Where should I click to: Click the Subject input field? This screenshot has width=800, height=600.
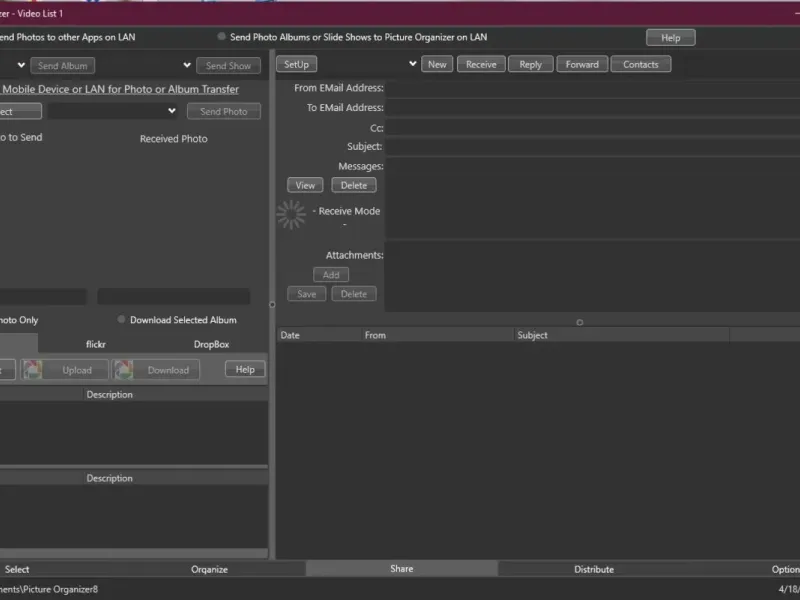coord(592,147)
